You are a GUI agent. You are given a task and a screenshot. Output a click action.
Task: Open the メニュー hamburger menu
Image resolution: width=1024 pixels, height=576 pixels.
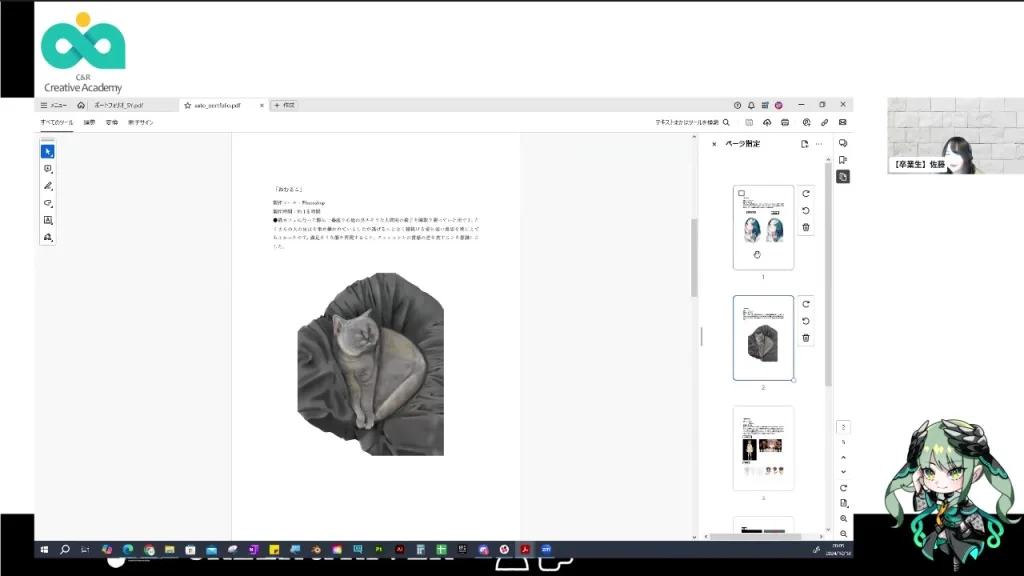(53, 105)
